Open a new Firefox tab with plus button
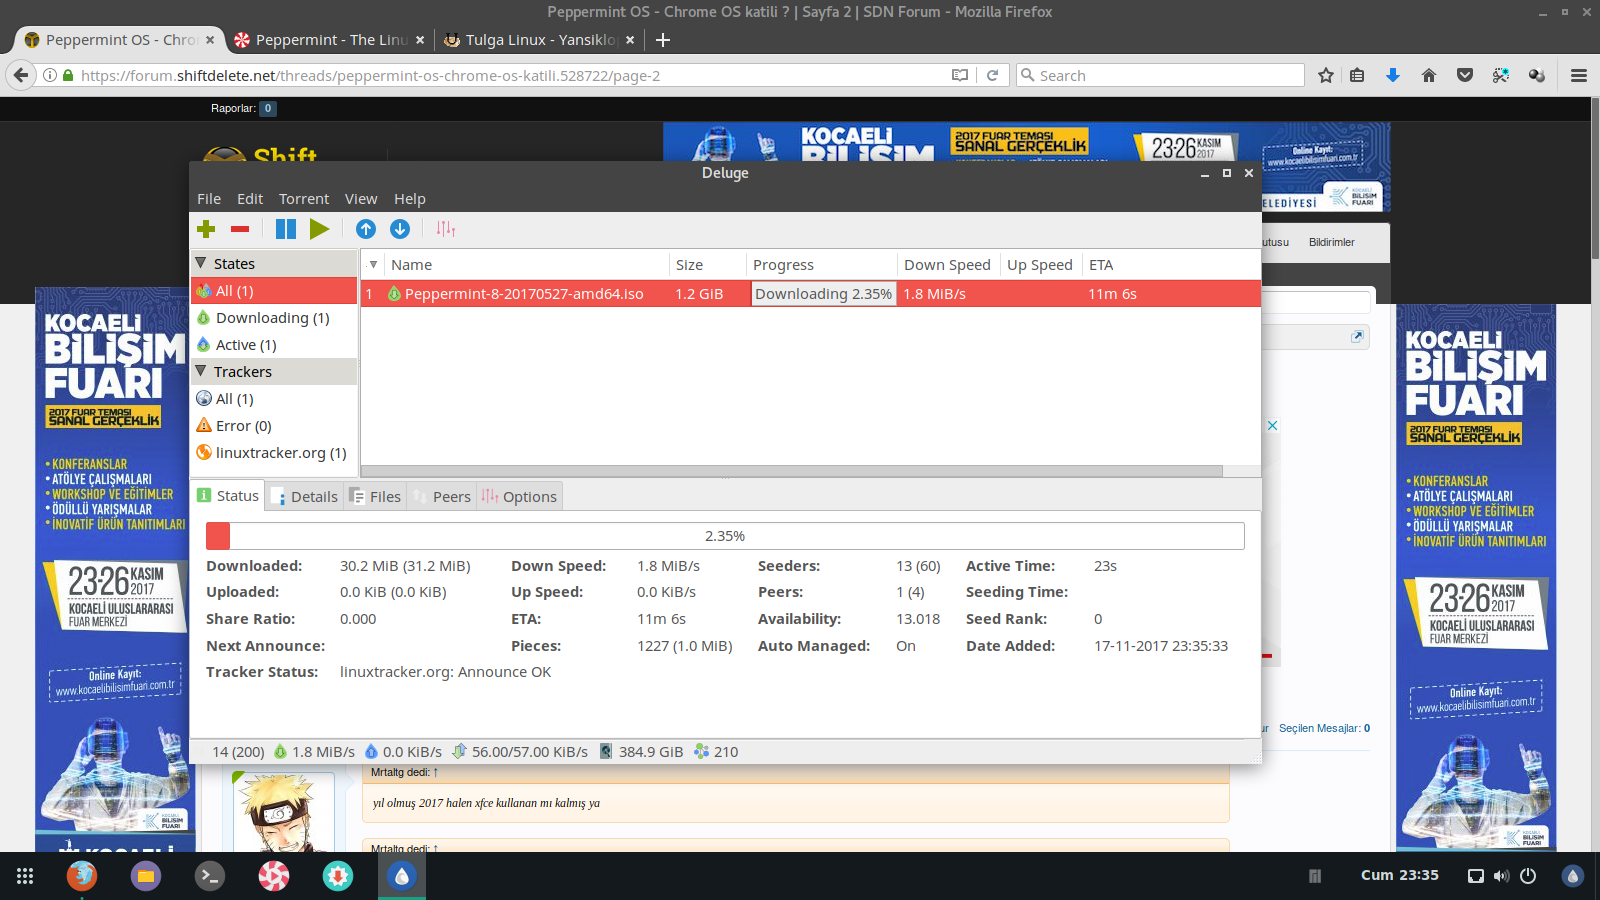Image resolution: width=1600 pixels, height=900 pixels. [x=662, y=40]
